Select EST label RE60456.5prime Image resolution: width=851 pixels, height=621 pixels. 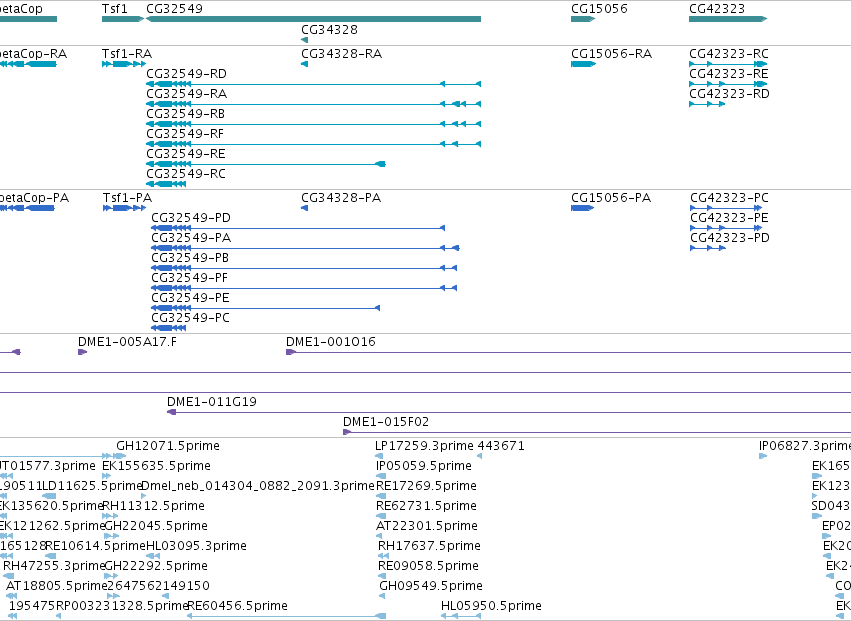[x=237, y=606]
